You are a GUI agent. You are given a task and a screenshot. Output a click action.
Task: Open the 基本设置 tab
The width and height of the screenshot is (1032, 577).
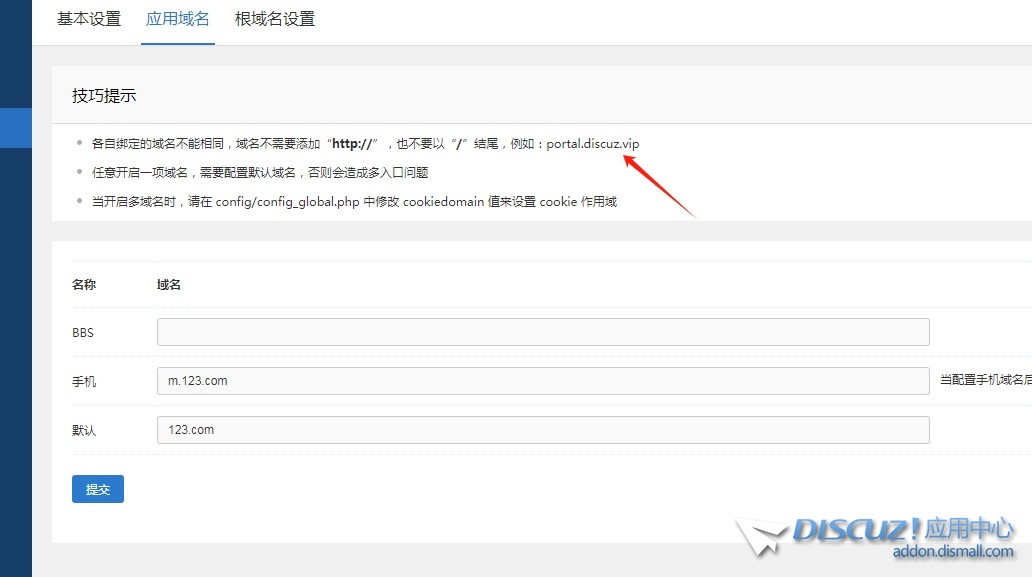89,19
